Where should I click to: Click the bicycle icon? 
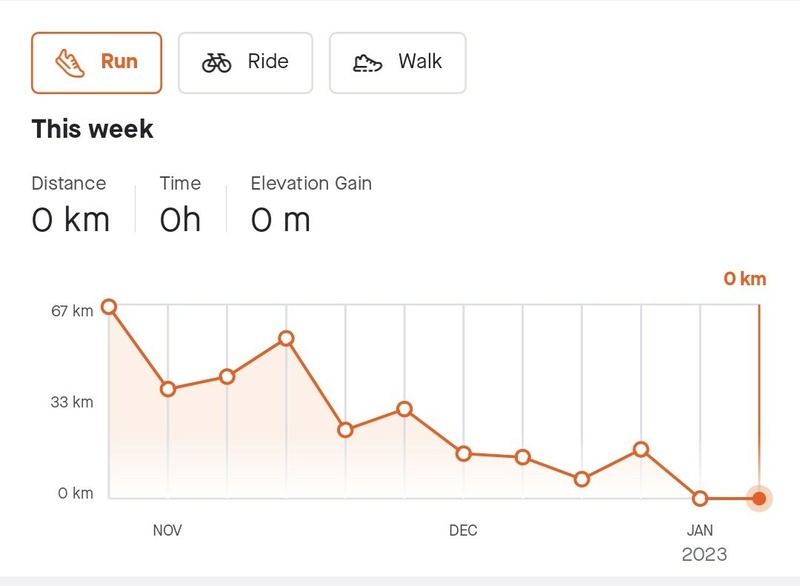[x=216, y=62]
